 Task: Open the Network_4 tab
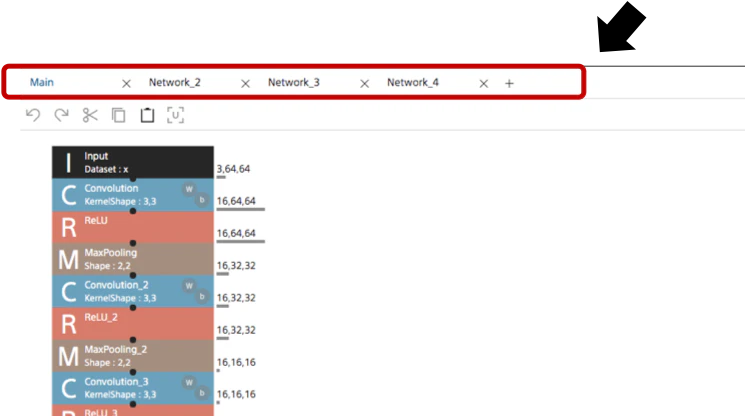[412, 82]
